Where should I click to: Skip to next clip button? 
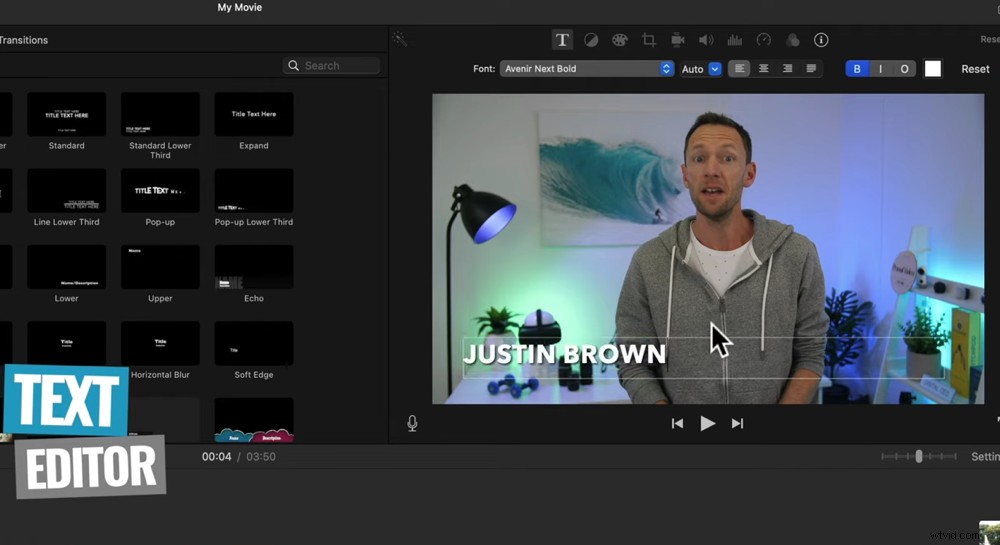pos(737,423)
